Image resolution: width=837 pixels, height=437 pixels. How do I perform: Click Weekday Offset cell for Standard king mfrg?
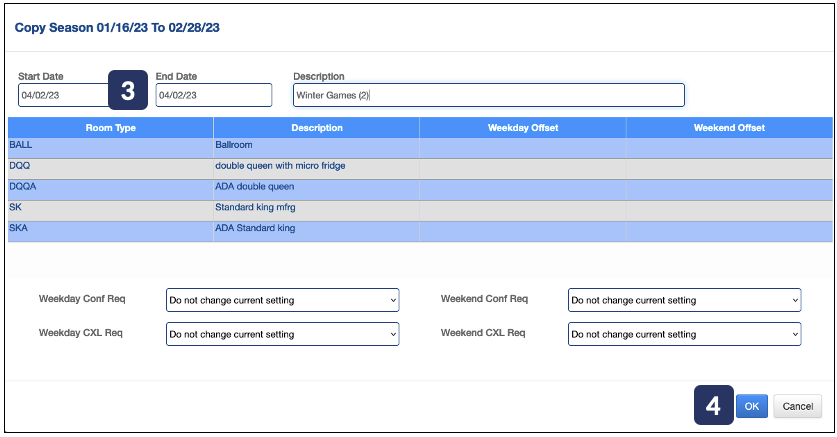point(523,210)
